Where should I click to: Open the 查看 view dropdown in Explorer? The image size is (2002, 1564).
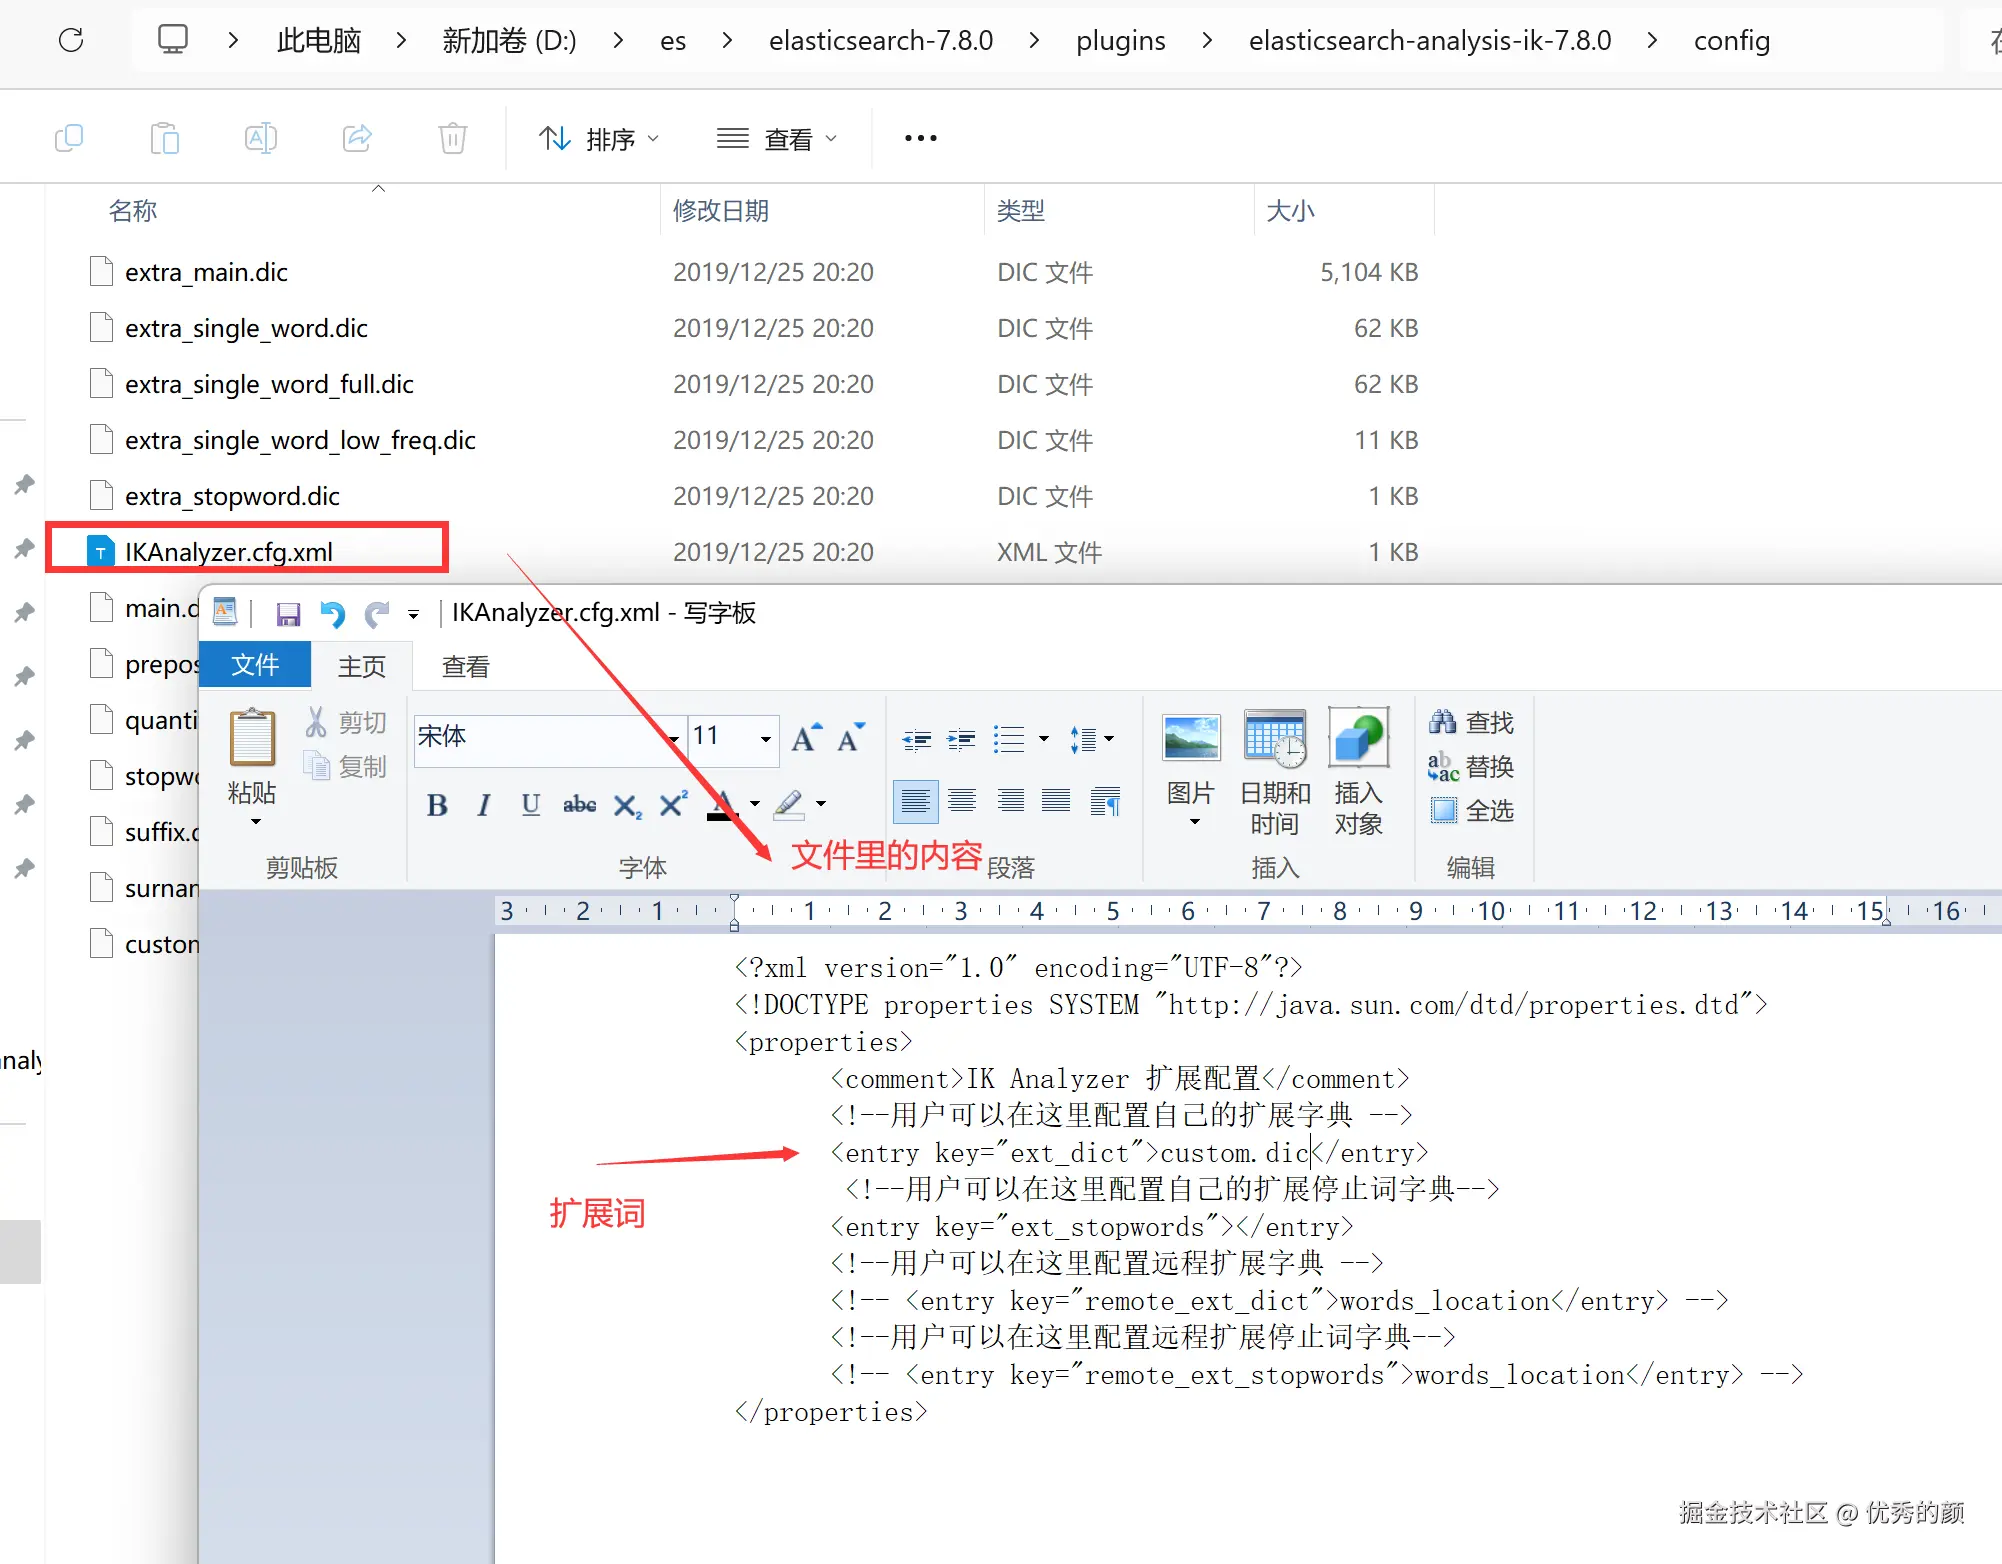pos(777,139)
